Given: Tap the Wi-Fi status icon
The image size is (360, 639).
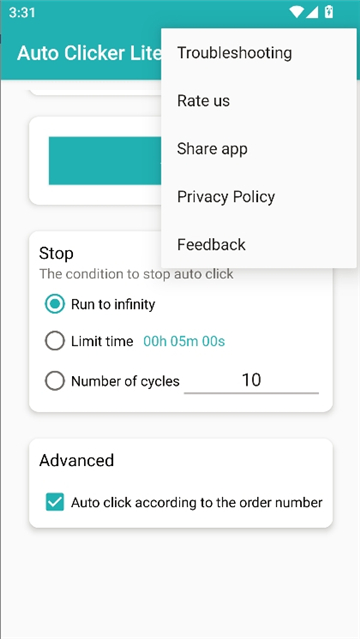Looking at the screenshot, I should point(296,13).
